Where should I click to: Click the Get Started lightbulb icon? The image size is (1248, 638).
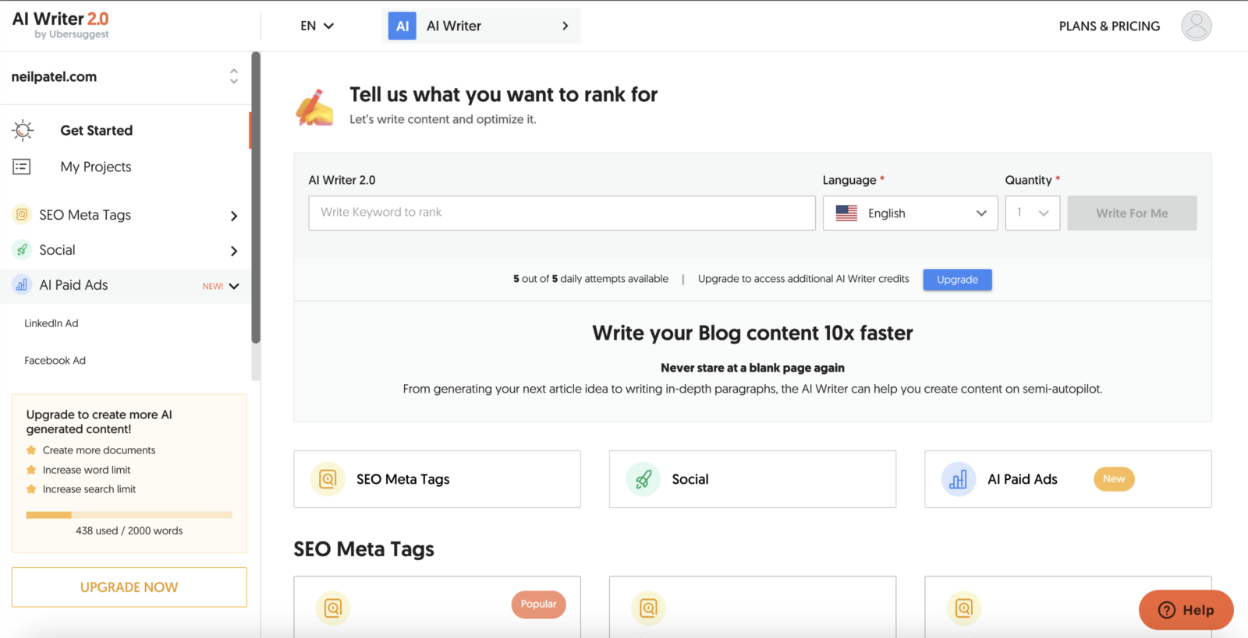(22, 130)
